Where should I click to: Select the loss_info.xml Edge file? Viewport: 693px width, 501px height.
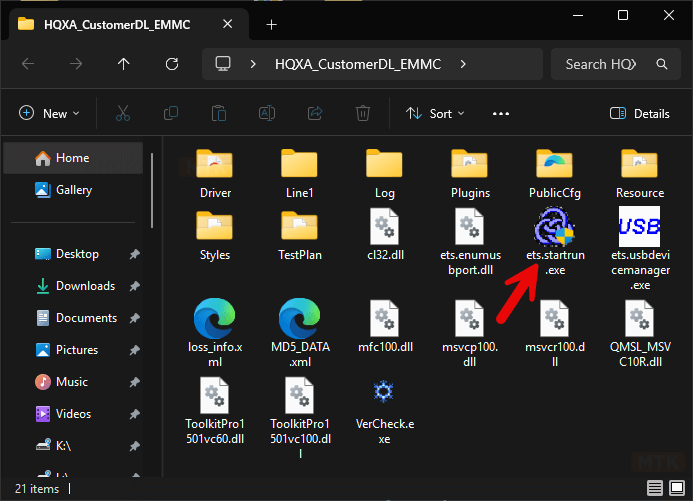tap(214, 320)
